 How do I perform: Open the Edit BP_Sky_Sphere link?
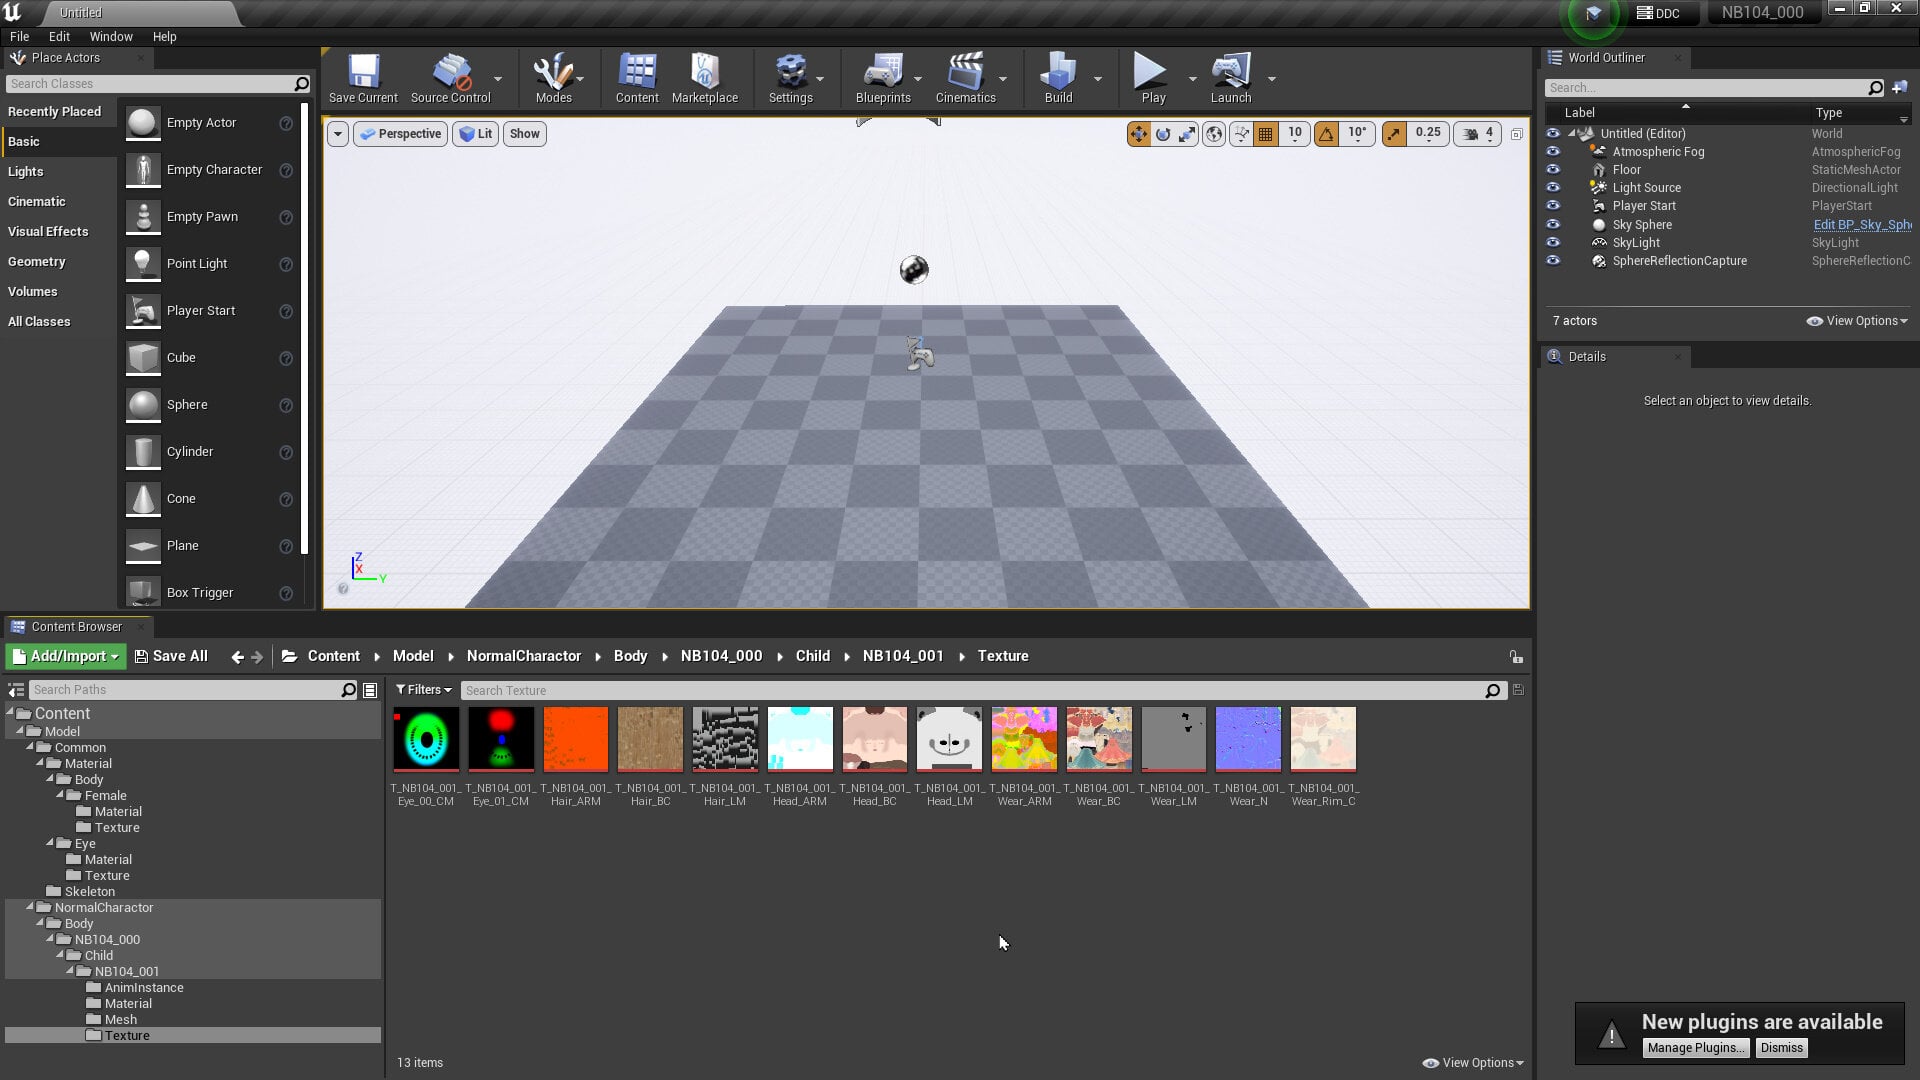pos(1862,225)
